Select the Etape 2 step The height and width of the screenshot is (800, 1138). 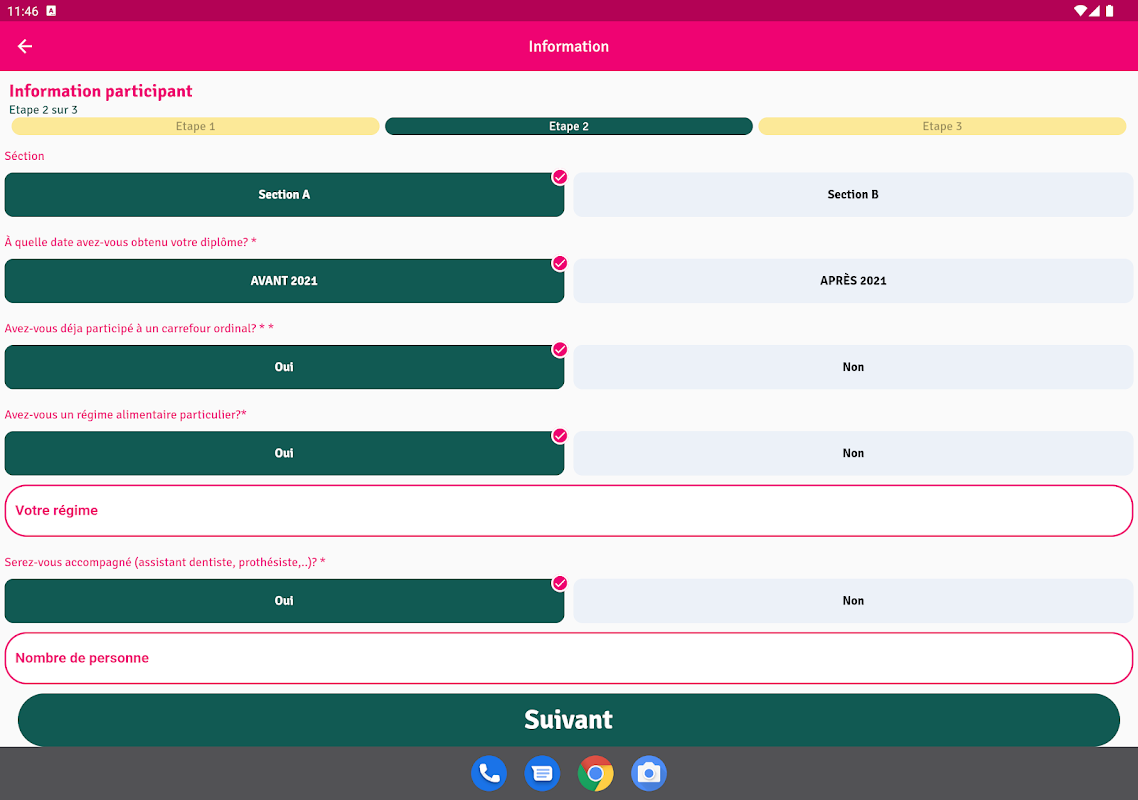click(568, 126)
